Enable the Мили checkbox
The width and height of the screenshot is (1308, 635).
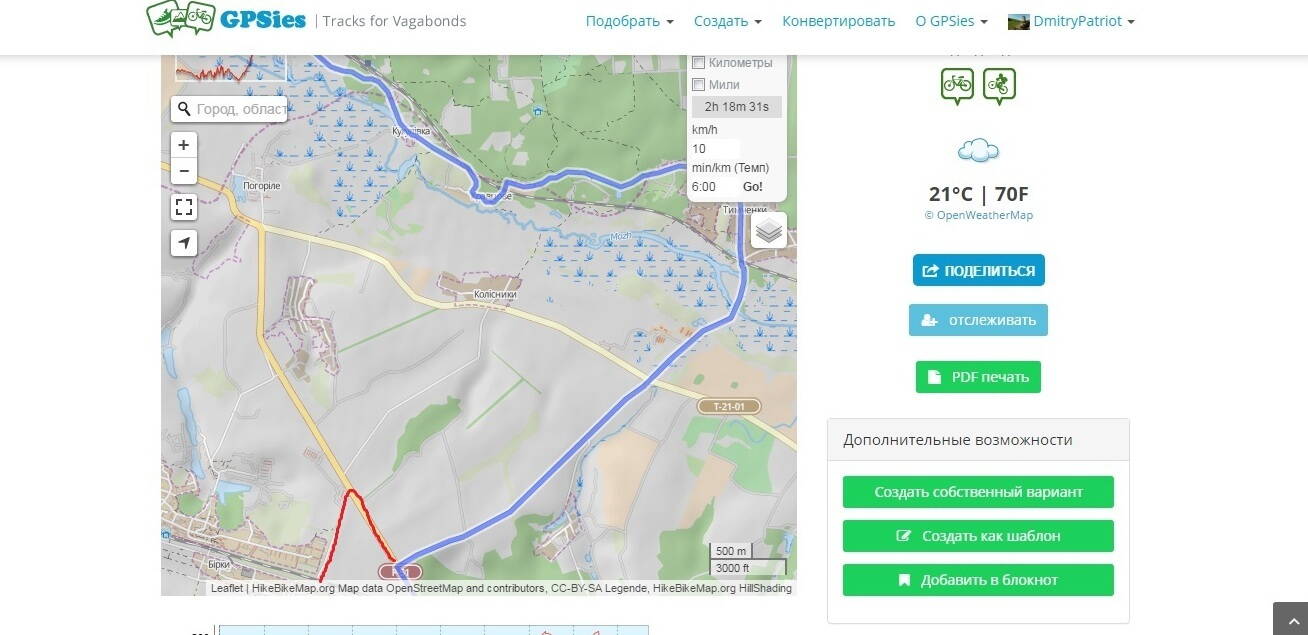tap(699, 85)
